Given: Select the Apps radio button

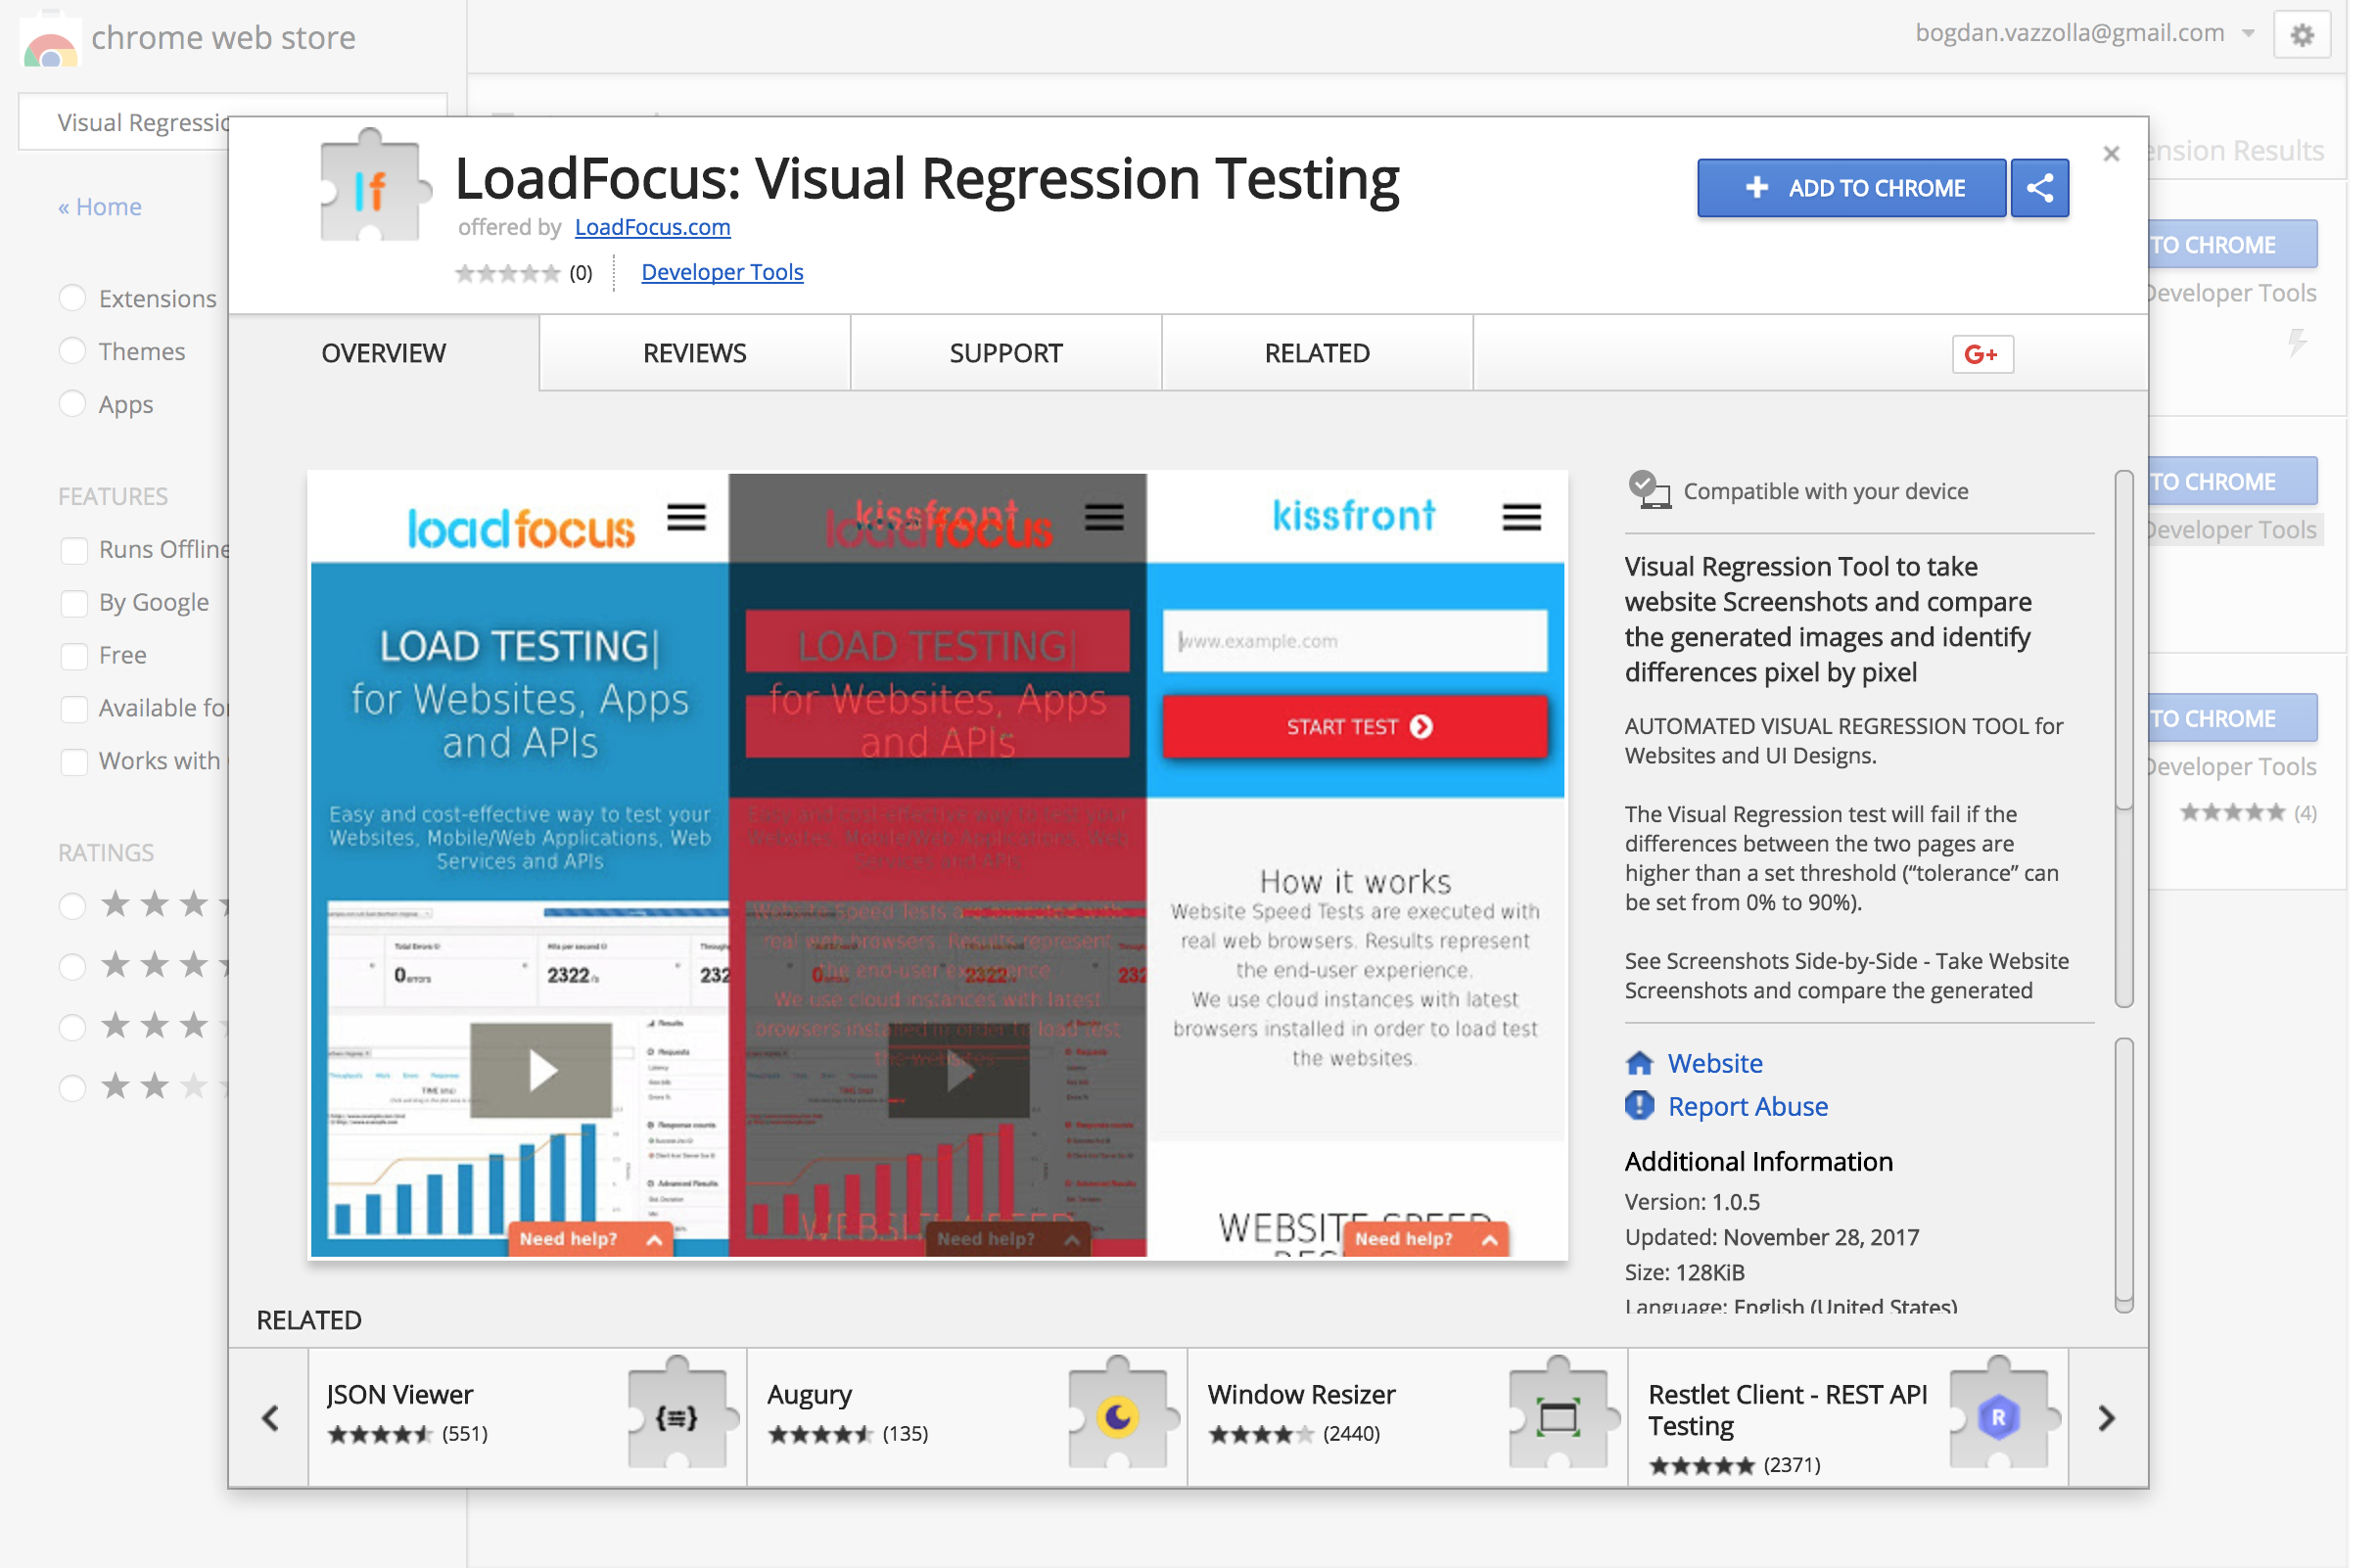Looking at the screenshot, I should coord(72,404).
